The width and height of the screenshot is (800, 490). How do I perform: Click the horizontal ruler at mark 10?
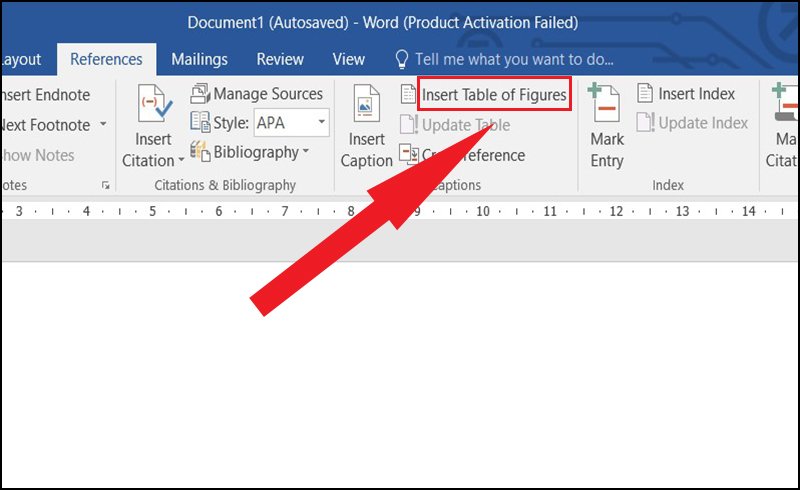tap(483, 211)
